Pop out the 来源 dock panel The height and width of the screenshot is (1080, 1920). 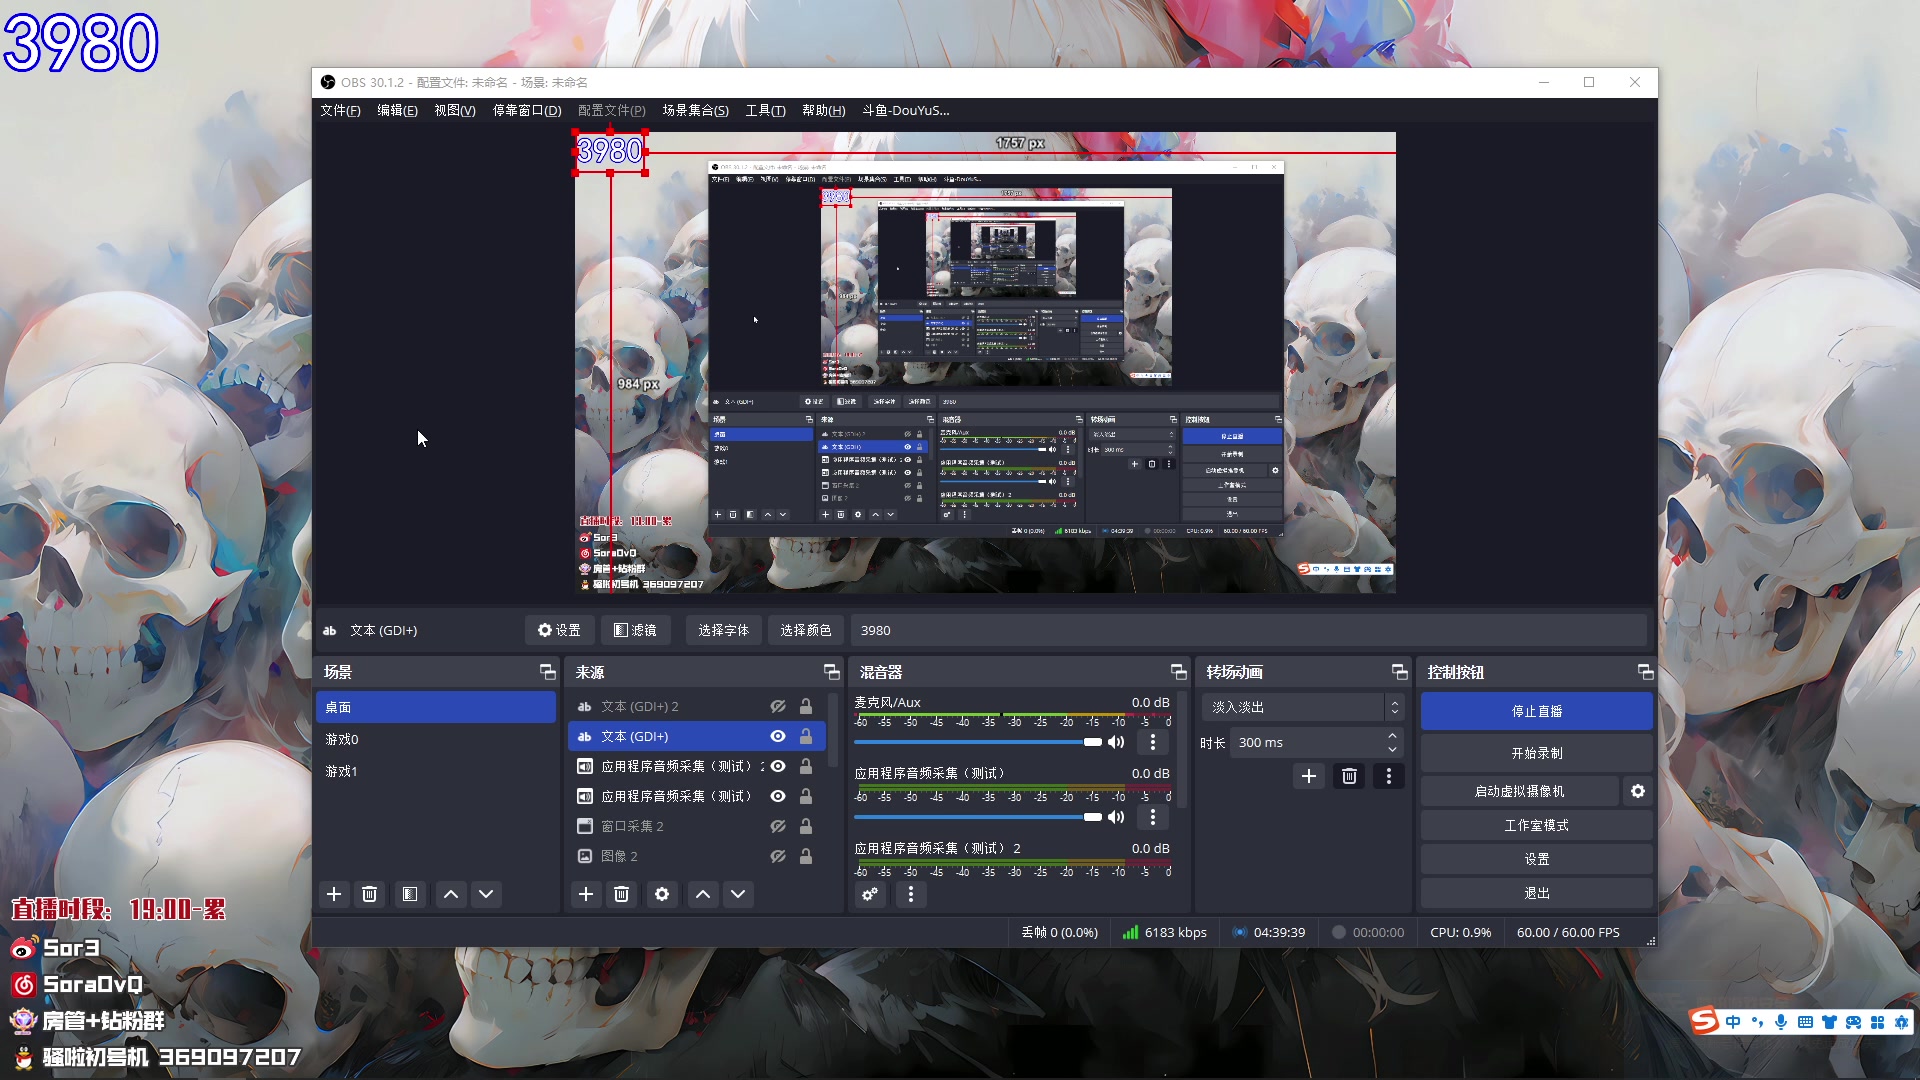tap(831, 672)
